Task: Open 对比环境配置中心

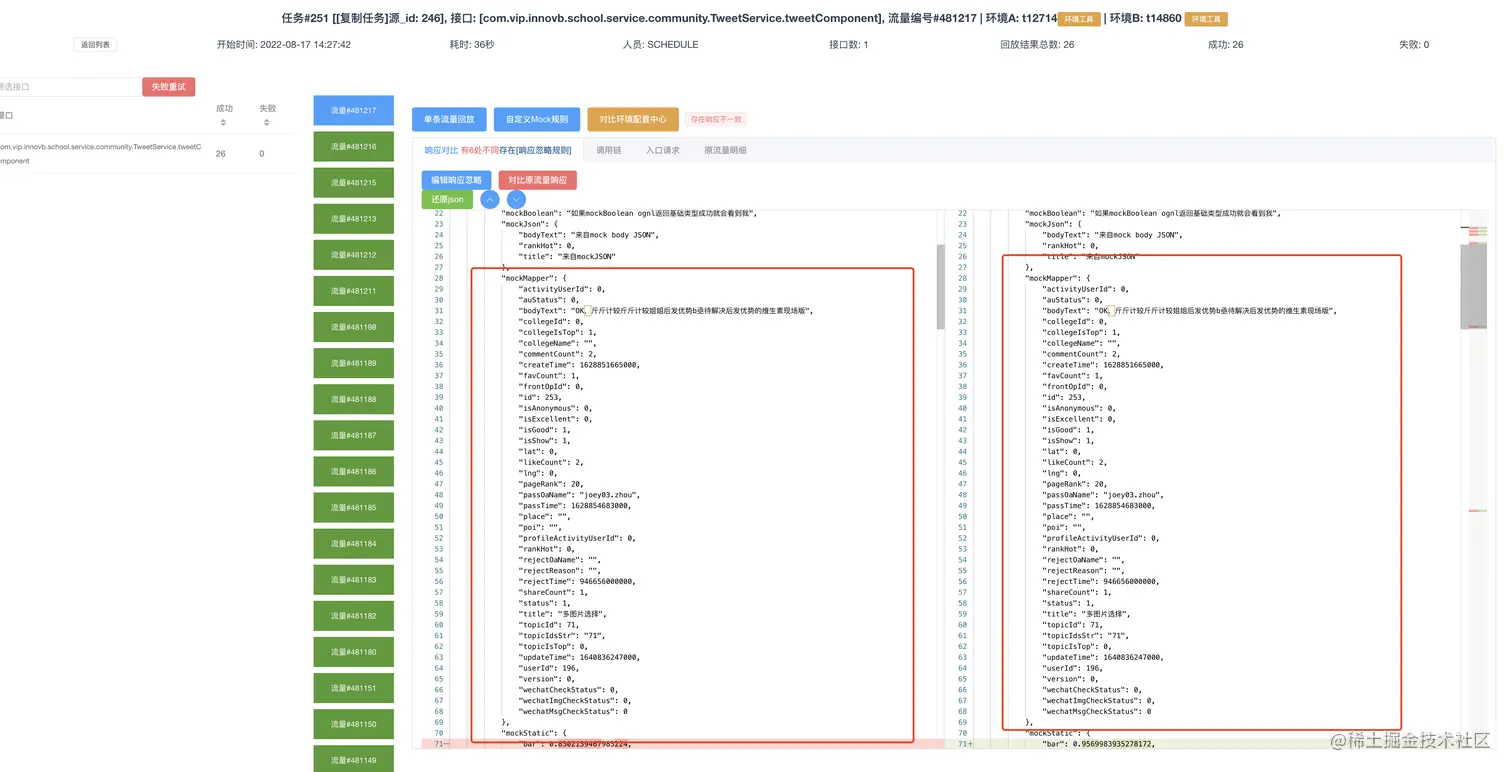Action: (633, 119)
